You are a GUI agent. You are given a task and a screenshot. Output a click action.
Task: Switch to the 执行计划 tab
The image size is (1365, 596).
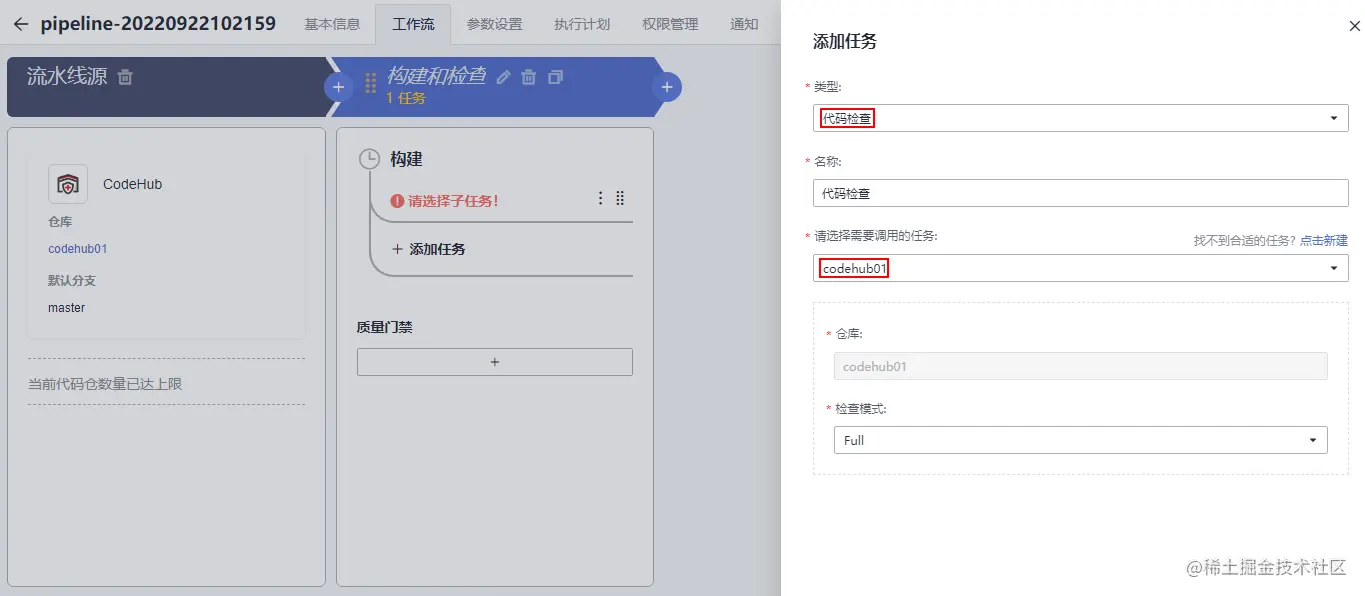(582, 24)
